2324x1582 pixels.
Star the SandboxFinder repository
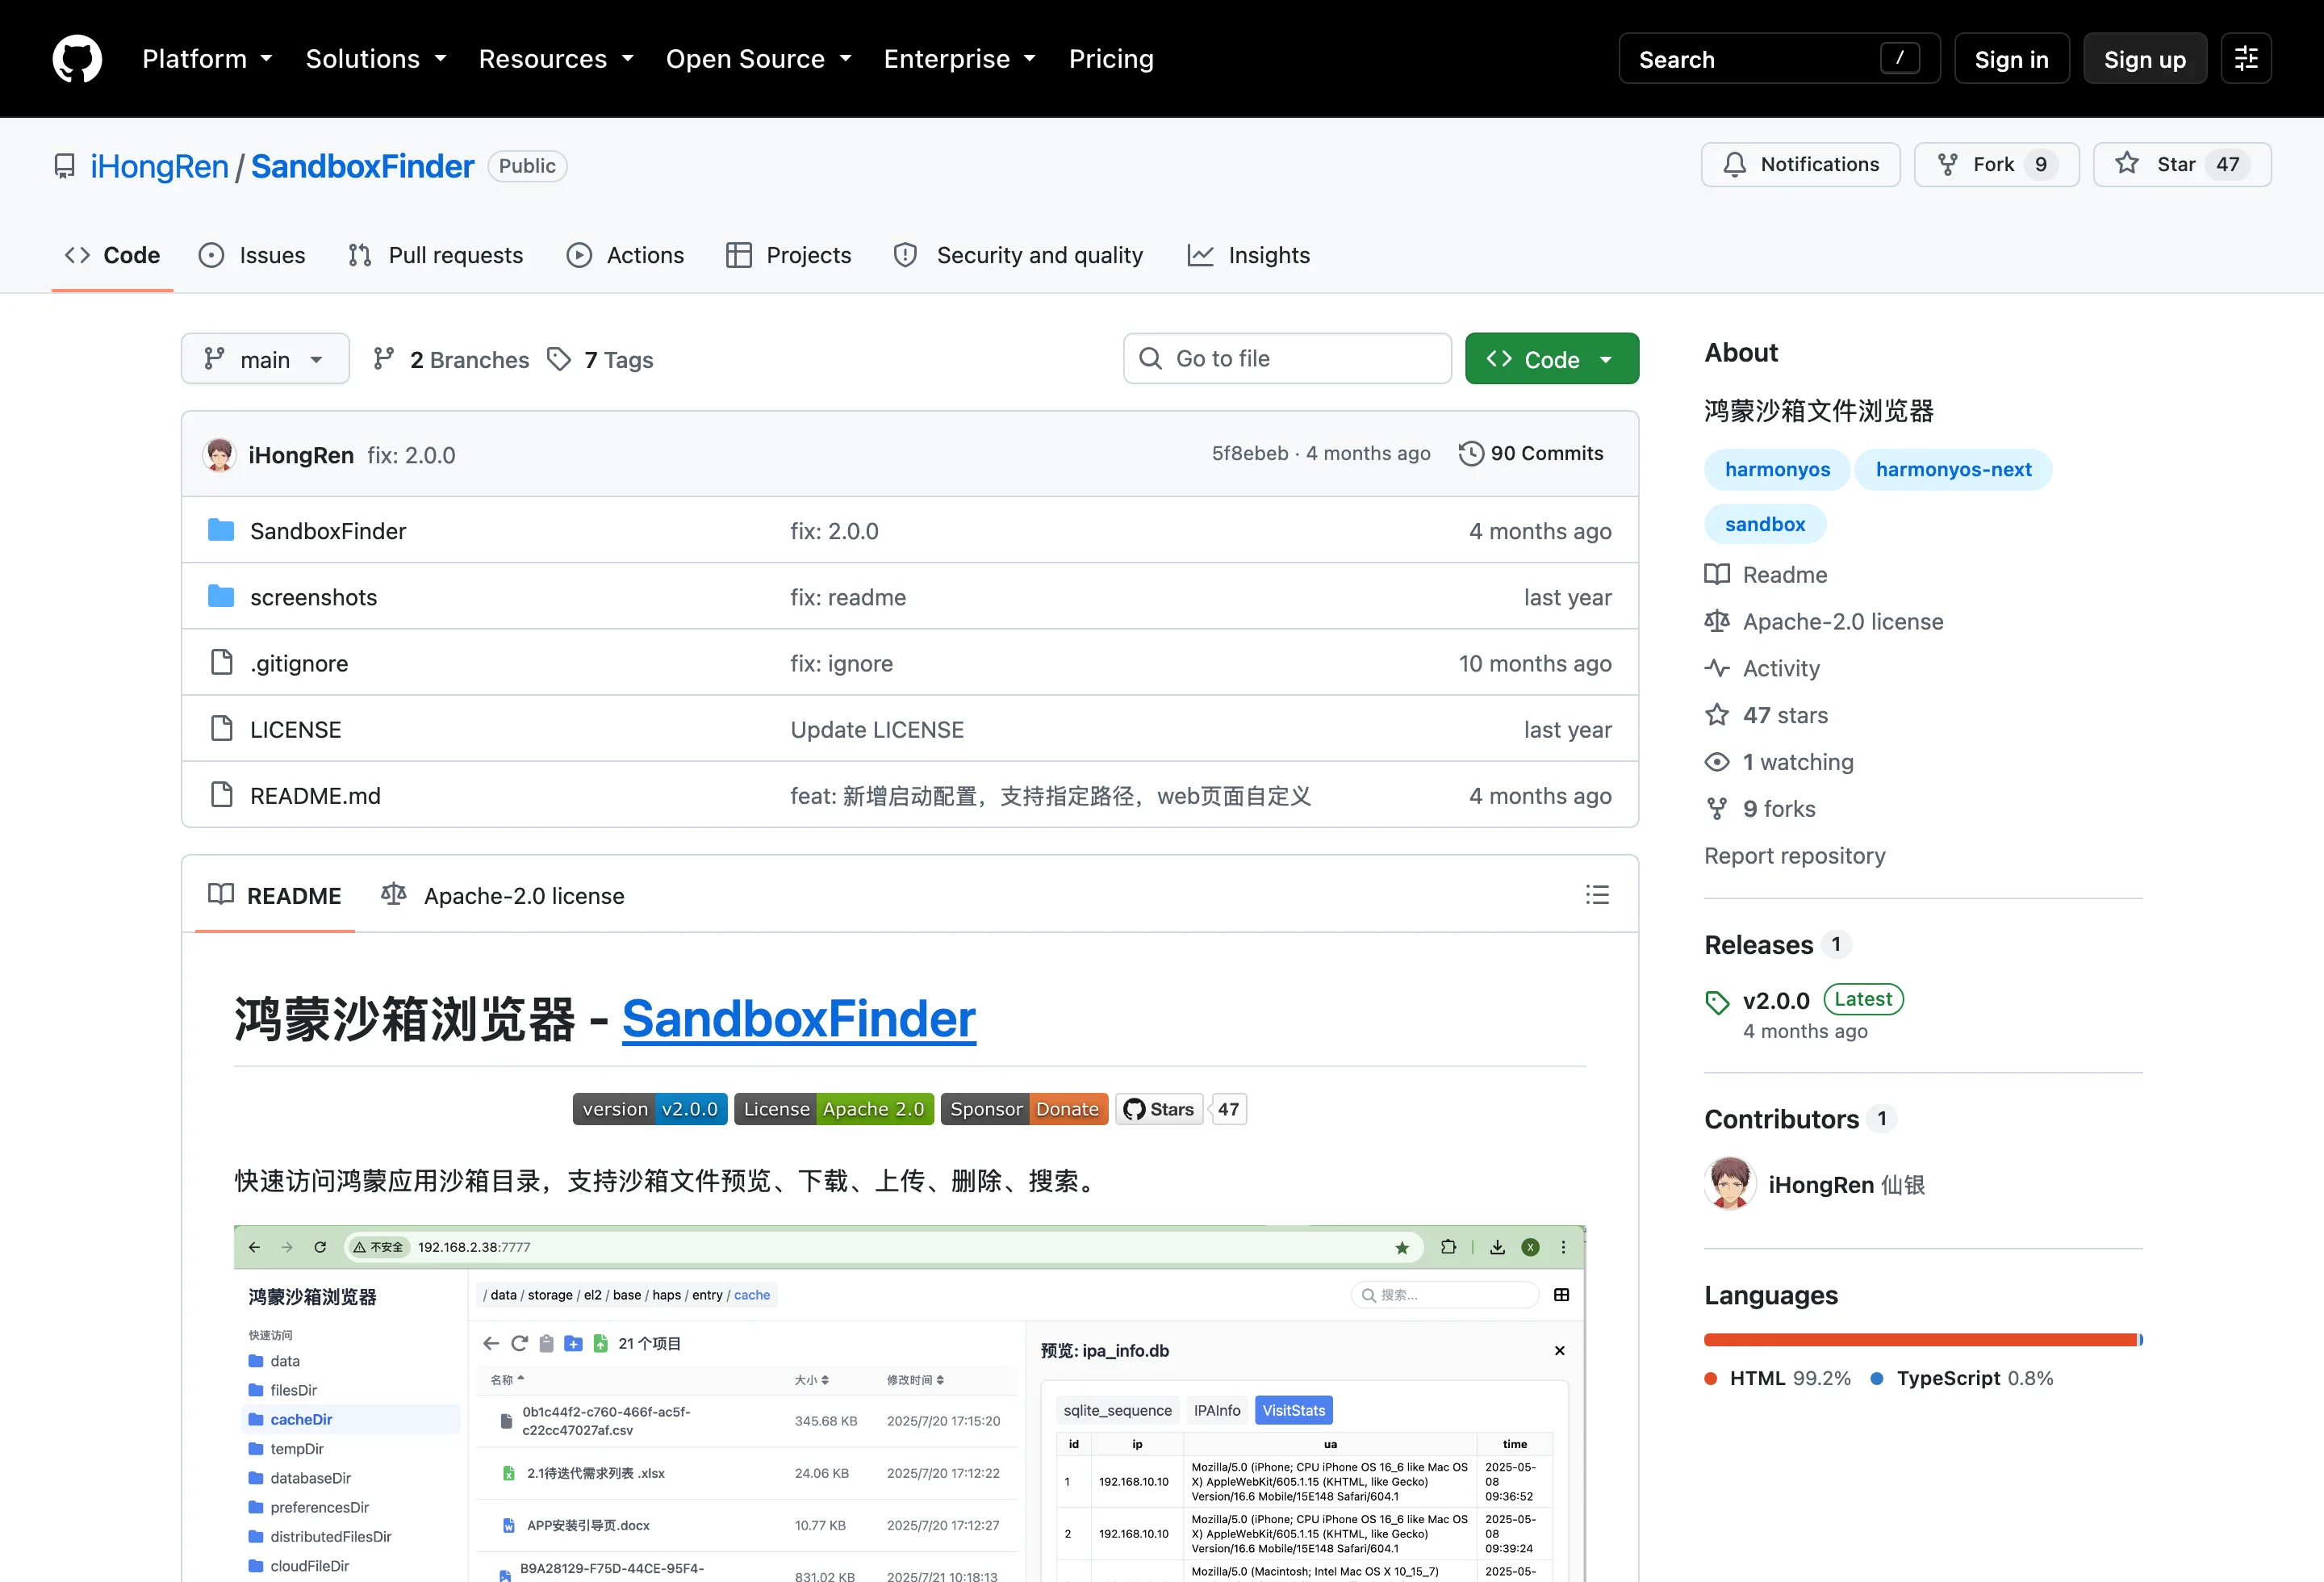click(x=2182, y=165)
